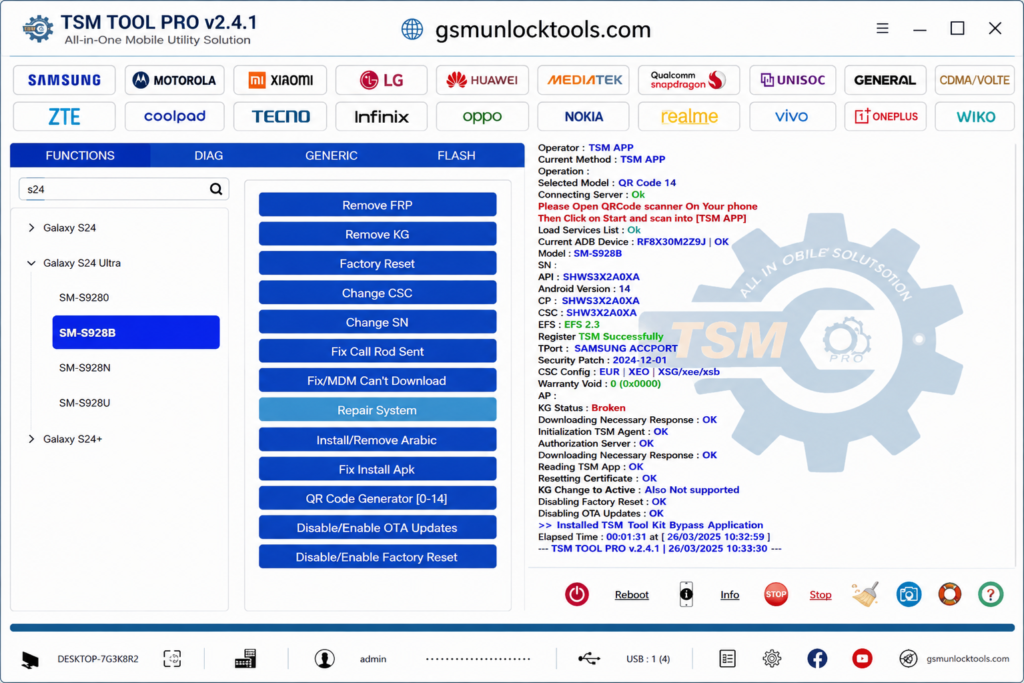Viewport: 1024px width, 683px height.
Task: Clear the log with broom icon
Action: (865, 594)
